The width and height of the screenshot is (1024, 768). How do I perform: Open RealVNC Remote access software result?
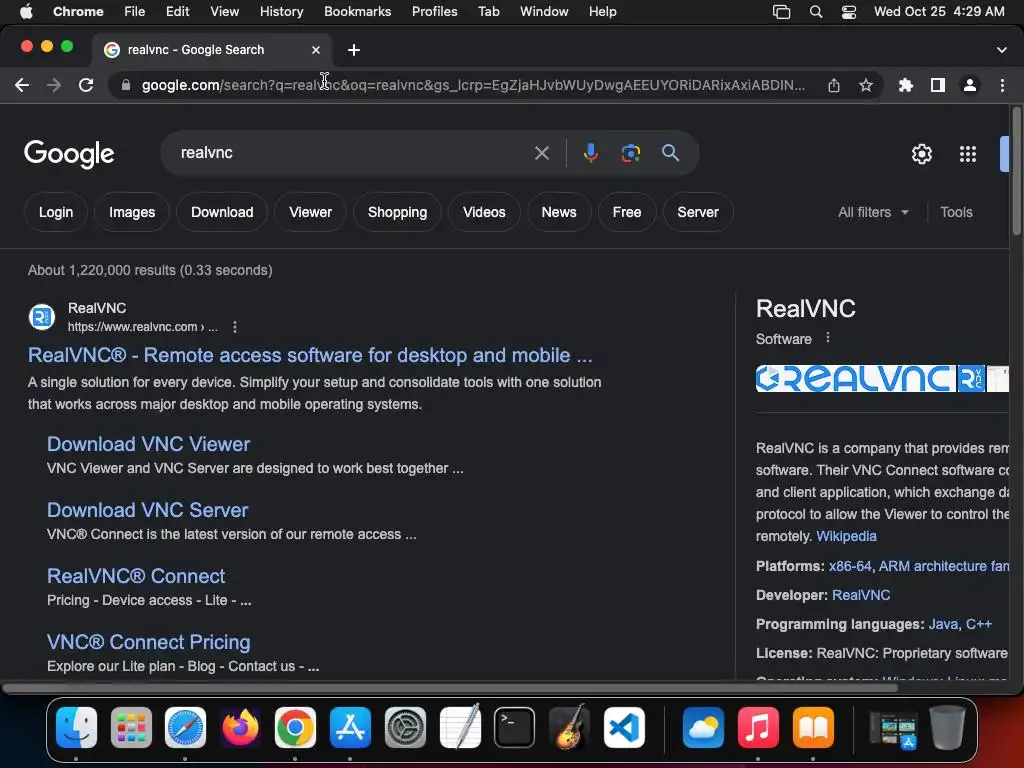click(x=310, y=355)
